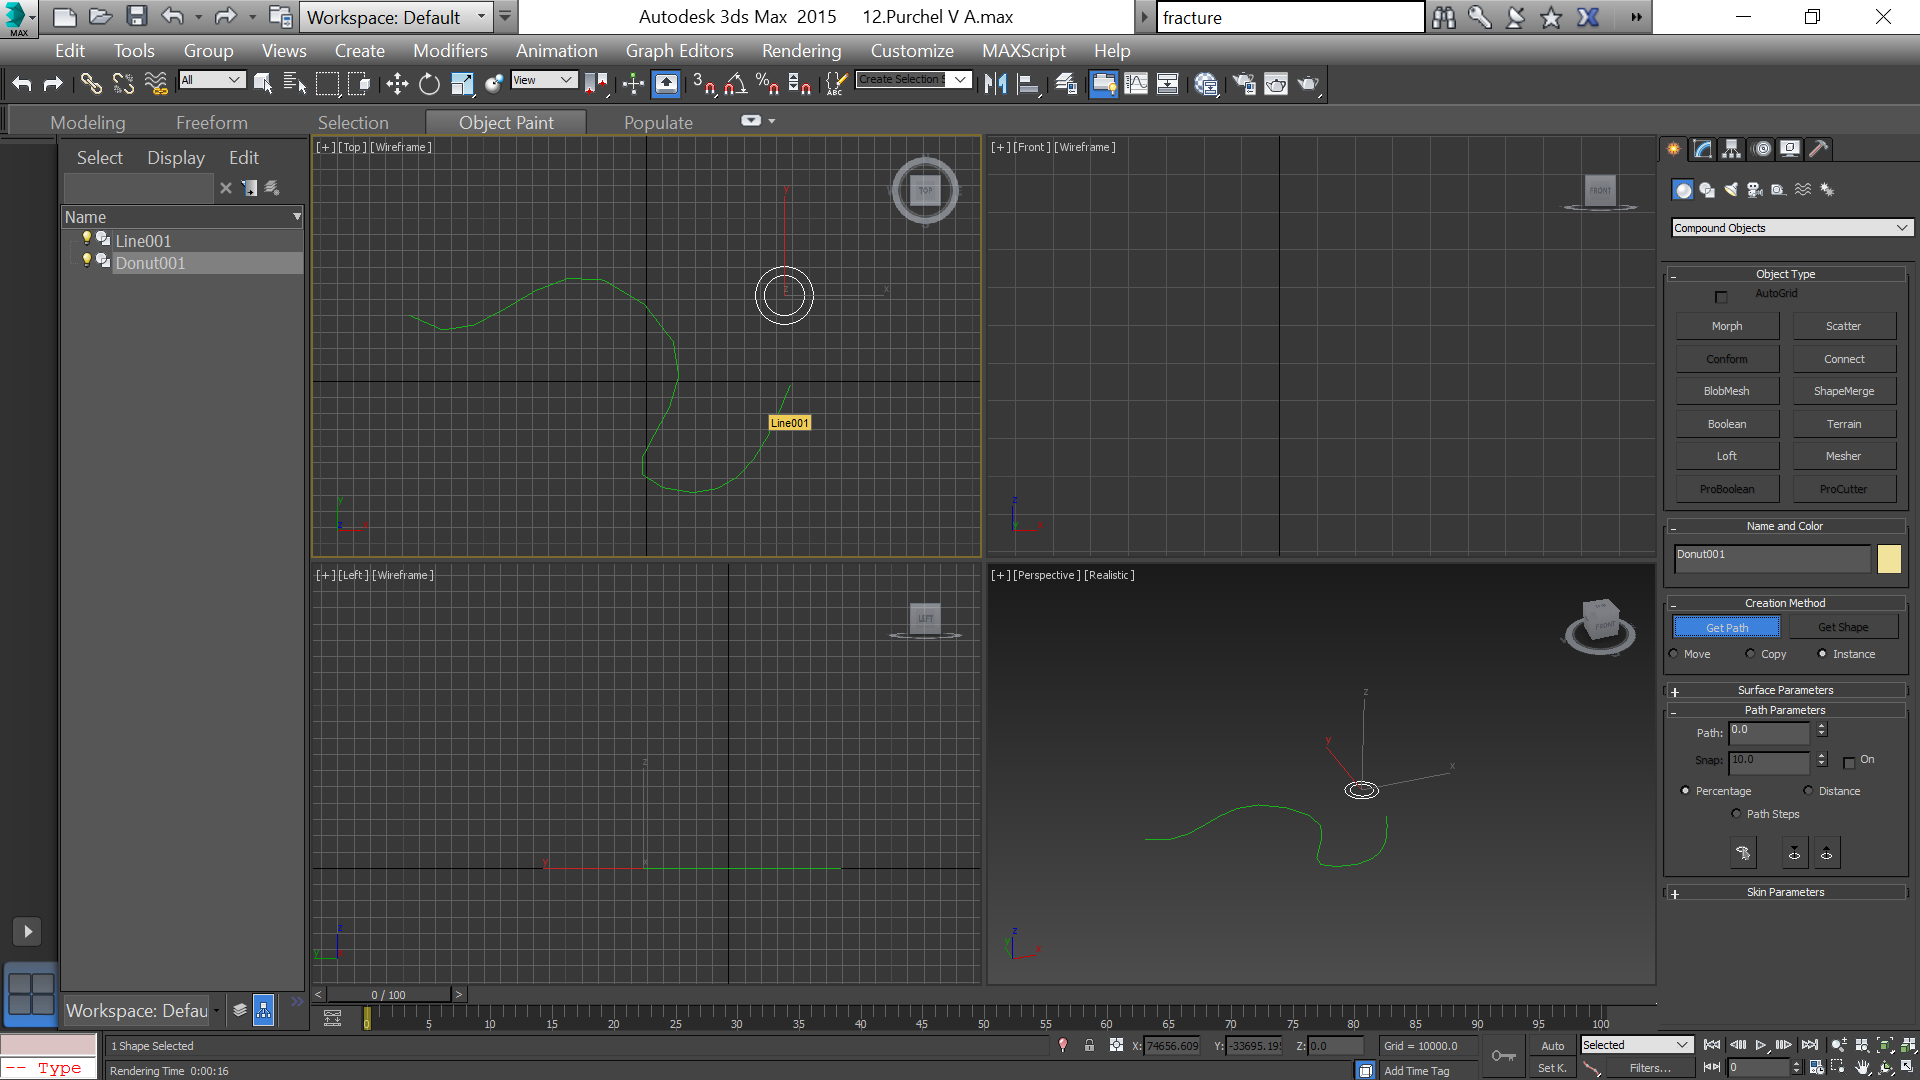
Task: Activate the Select and Scale tool
Action: tap(462, 84)
